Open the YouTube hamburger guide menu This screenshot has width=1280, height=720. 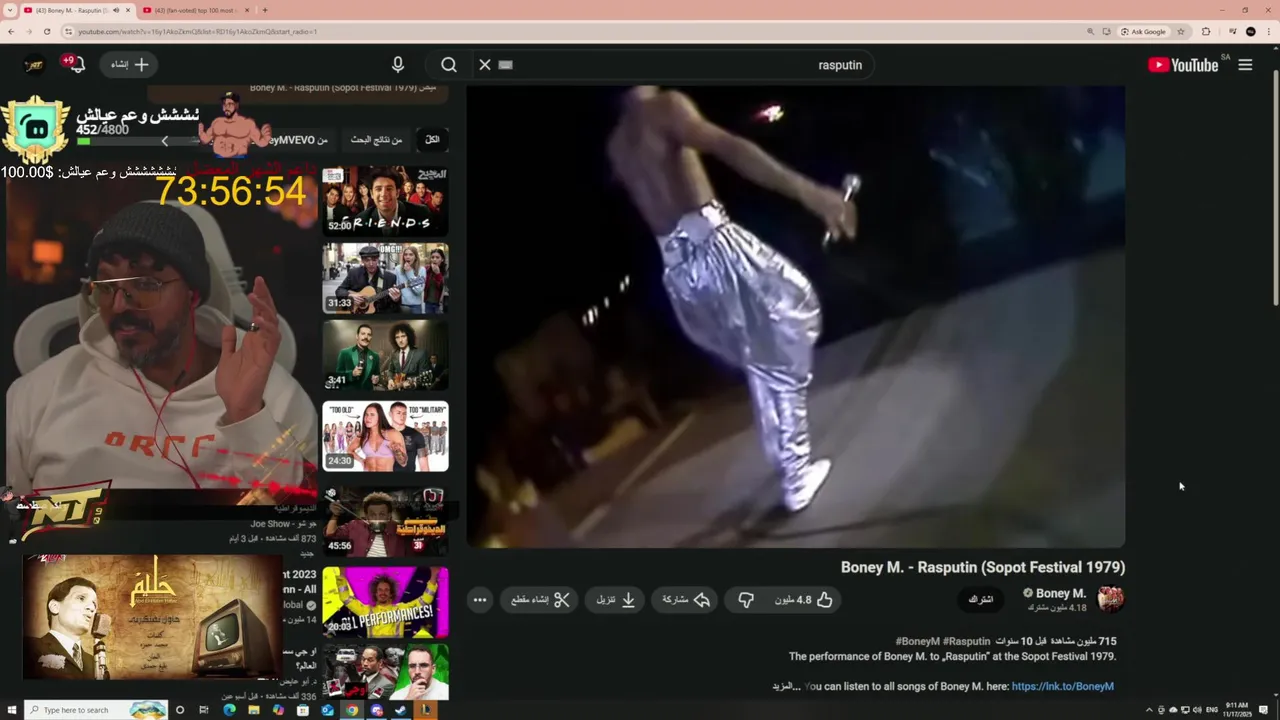pyautogui.click(x=1245, y=65)
